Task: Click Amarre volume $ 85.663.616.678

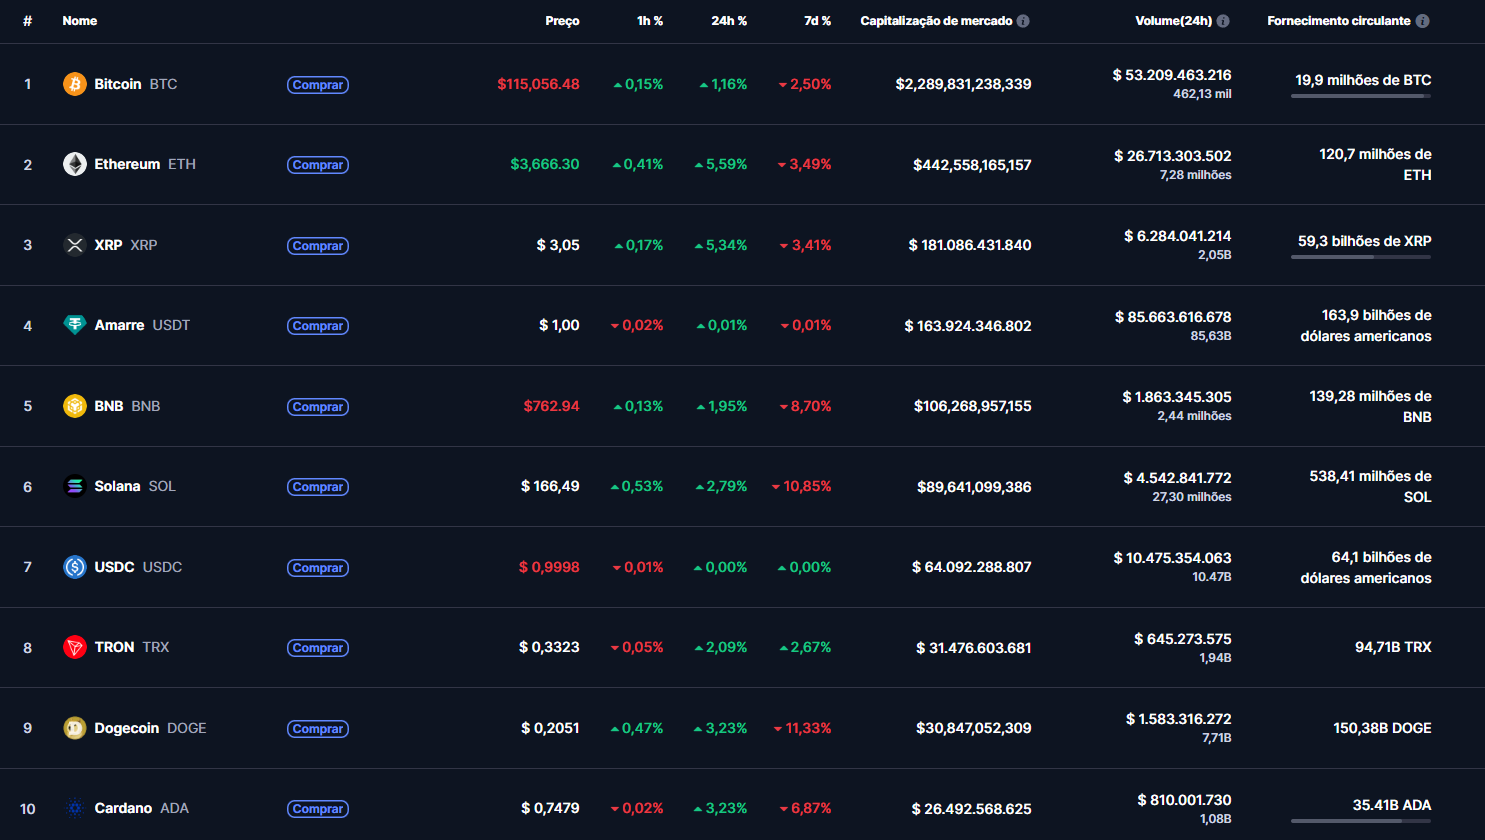Action: click(x=1173, y=317)
